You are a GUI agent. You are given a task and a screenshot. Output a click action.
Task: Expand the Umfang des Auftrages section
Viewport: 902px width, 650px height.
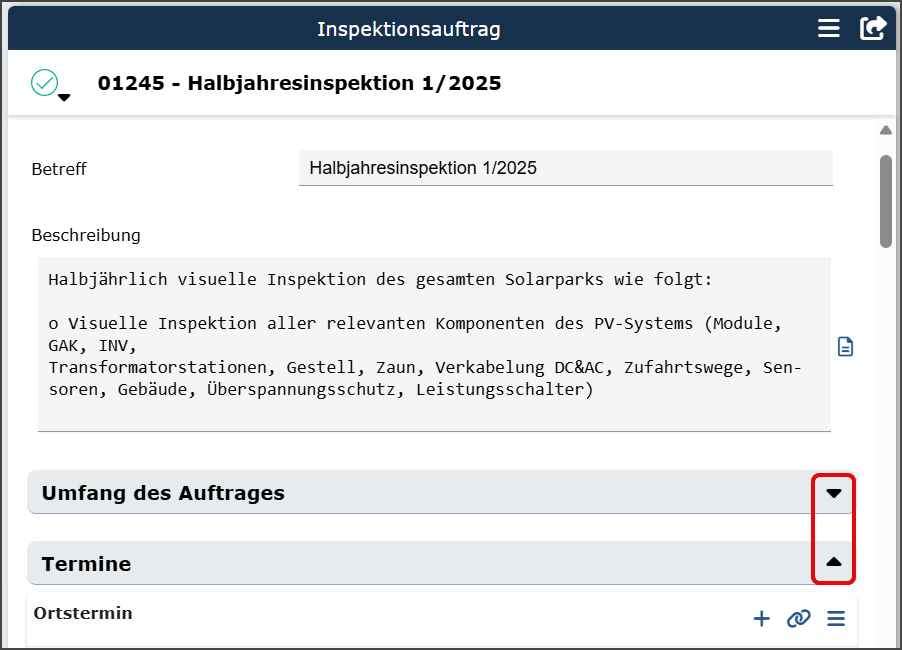[x=834, y=493]
